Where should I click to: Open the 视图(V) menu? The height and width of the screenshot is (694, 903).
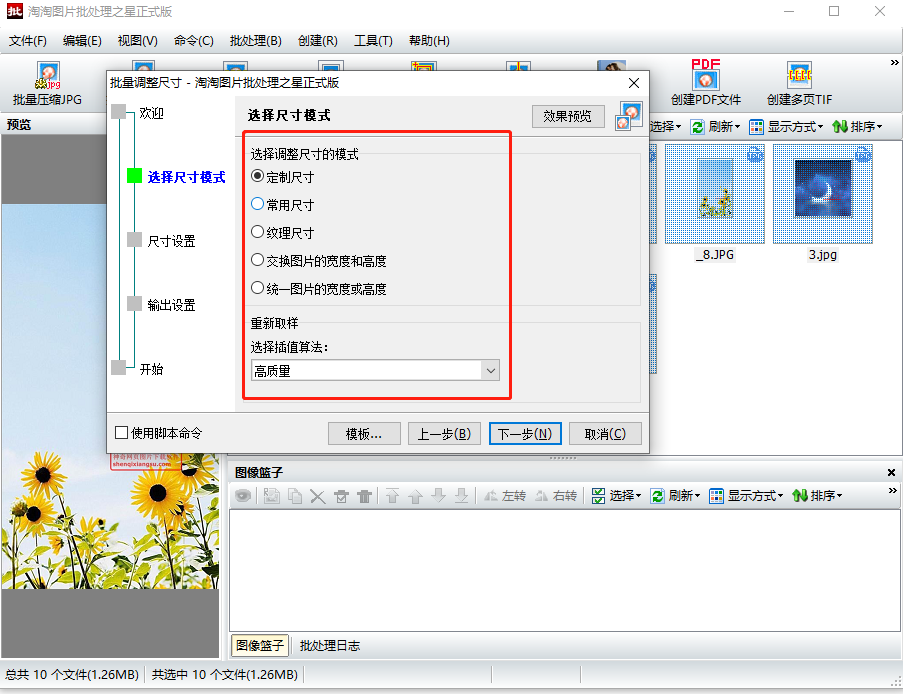click(138, 41)
